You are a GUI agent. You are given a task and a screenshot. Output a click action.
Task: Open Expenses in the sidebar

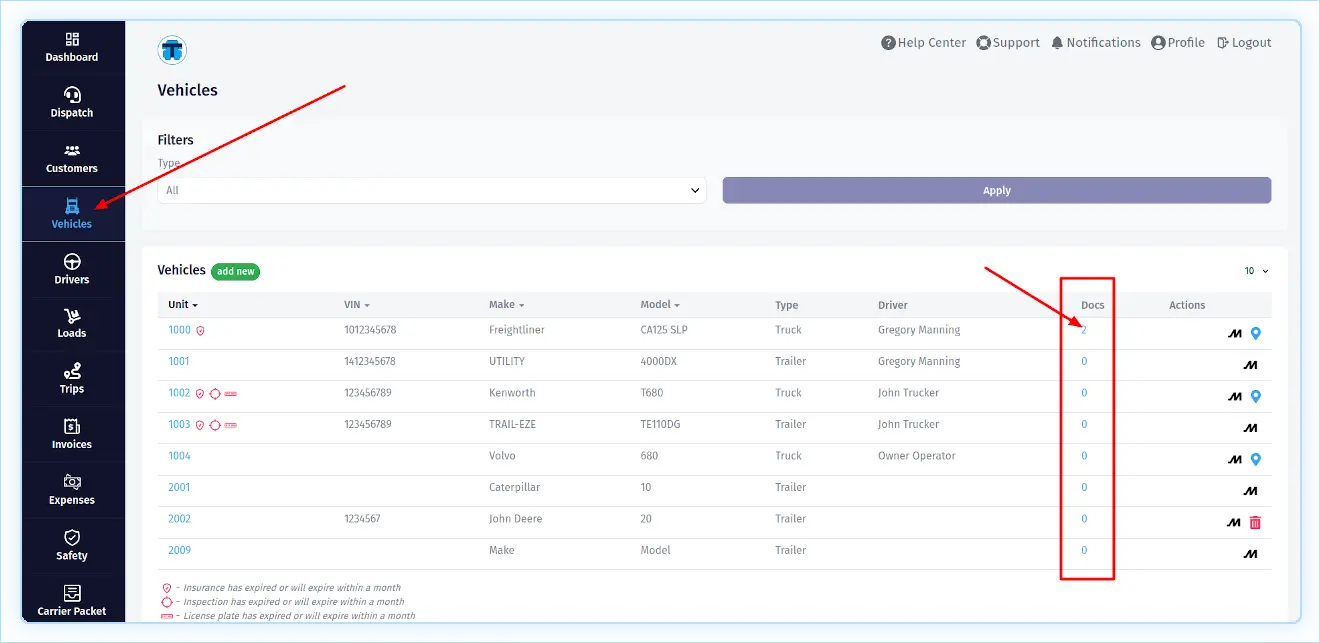[72, 490]
